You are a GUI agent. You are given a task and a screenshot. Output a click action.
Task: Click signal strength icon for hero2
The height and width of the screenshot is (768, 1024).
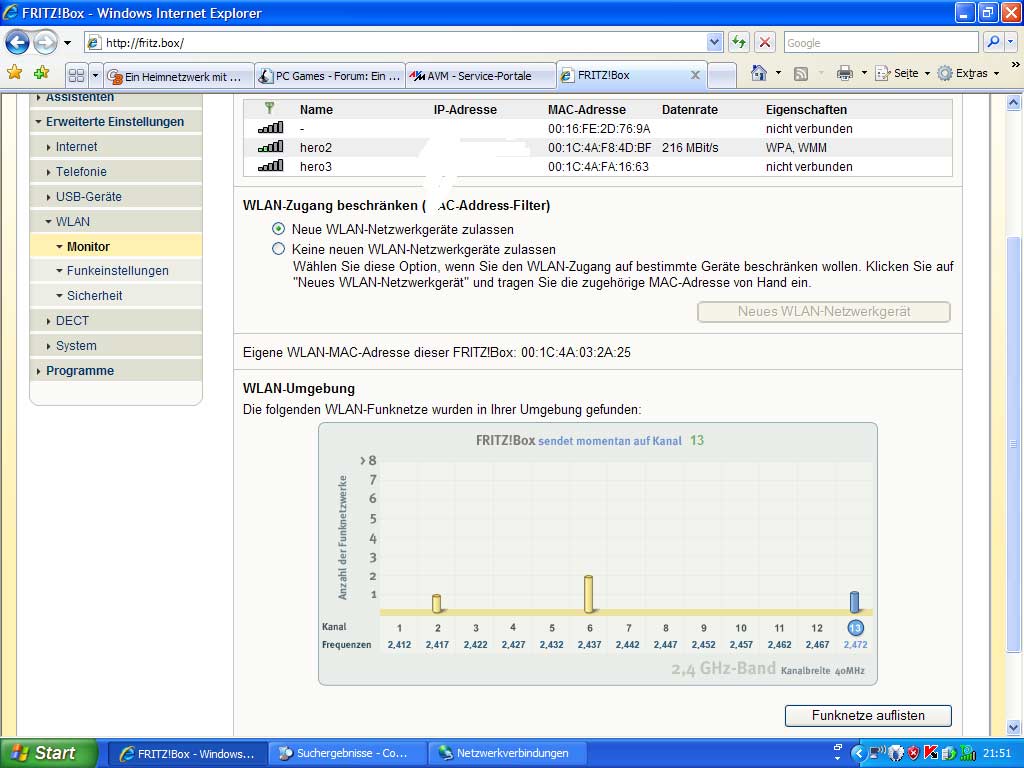tap(270, 148)
